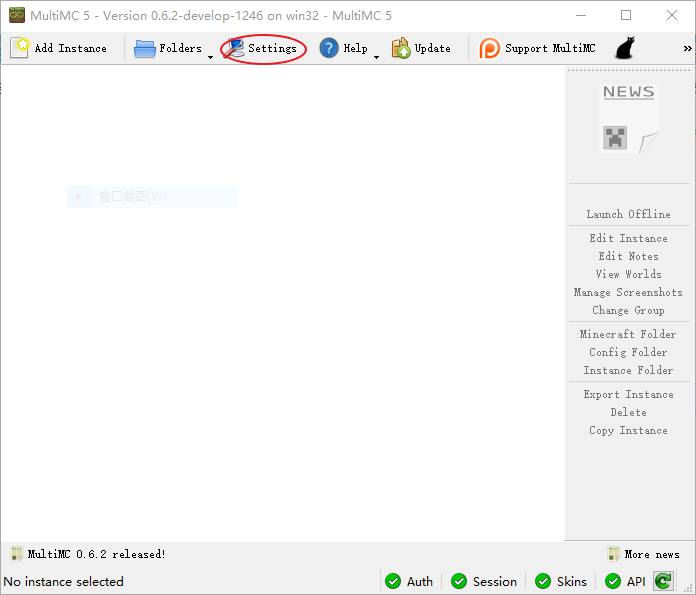Select Change Group
Image resolution: width=696 pixels, height=595 pixels.
pos(629,310)
